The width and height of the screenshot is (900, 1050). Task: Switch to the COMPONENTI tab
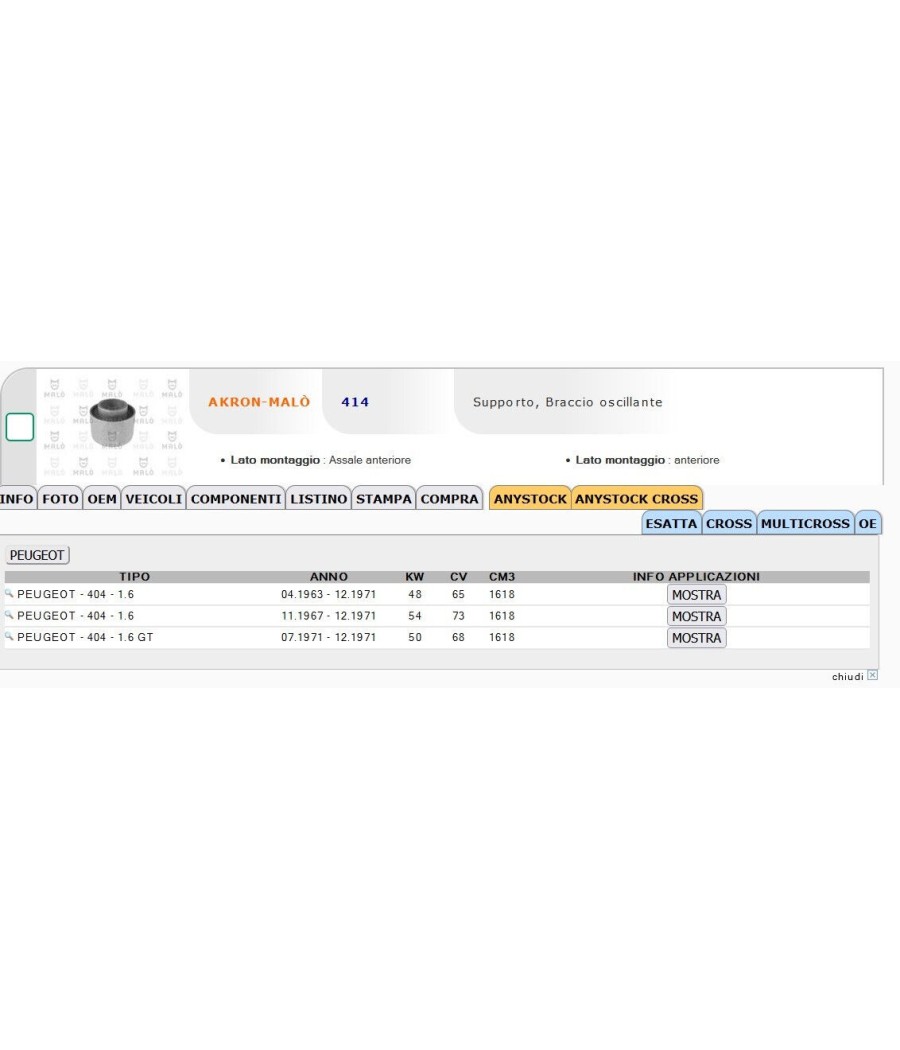(236, 499)
